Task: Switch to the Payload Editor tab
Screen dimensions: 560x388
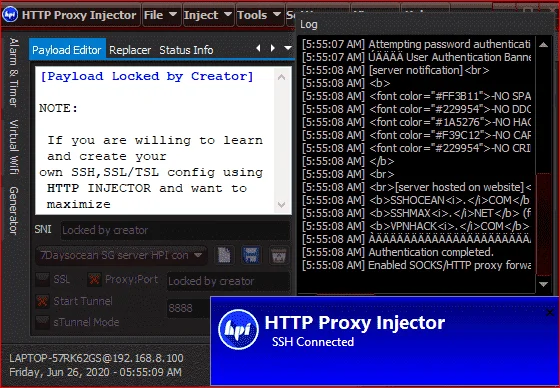Action: pos(67,50)
